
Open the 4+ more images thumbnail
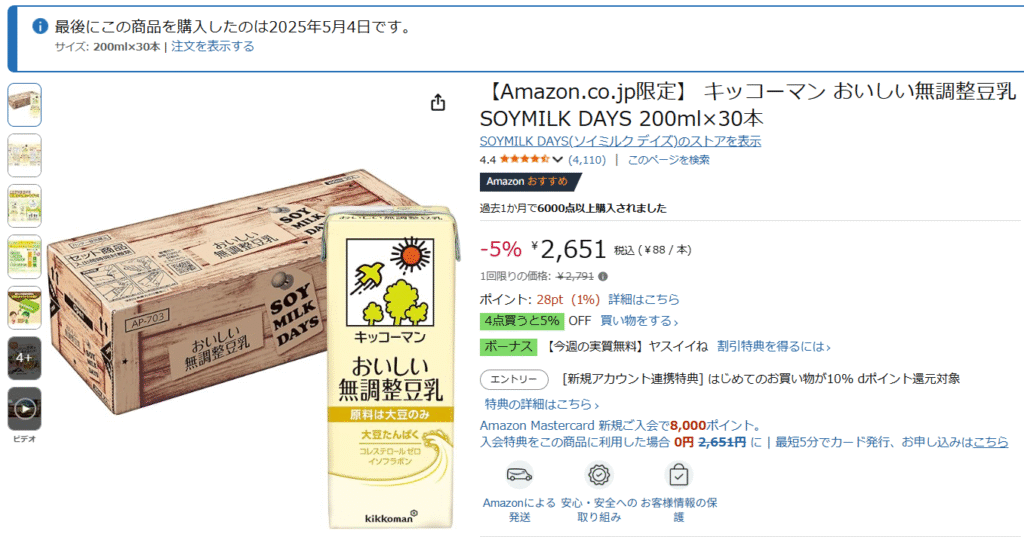pyautogui.click(x=25, y=358)
